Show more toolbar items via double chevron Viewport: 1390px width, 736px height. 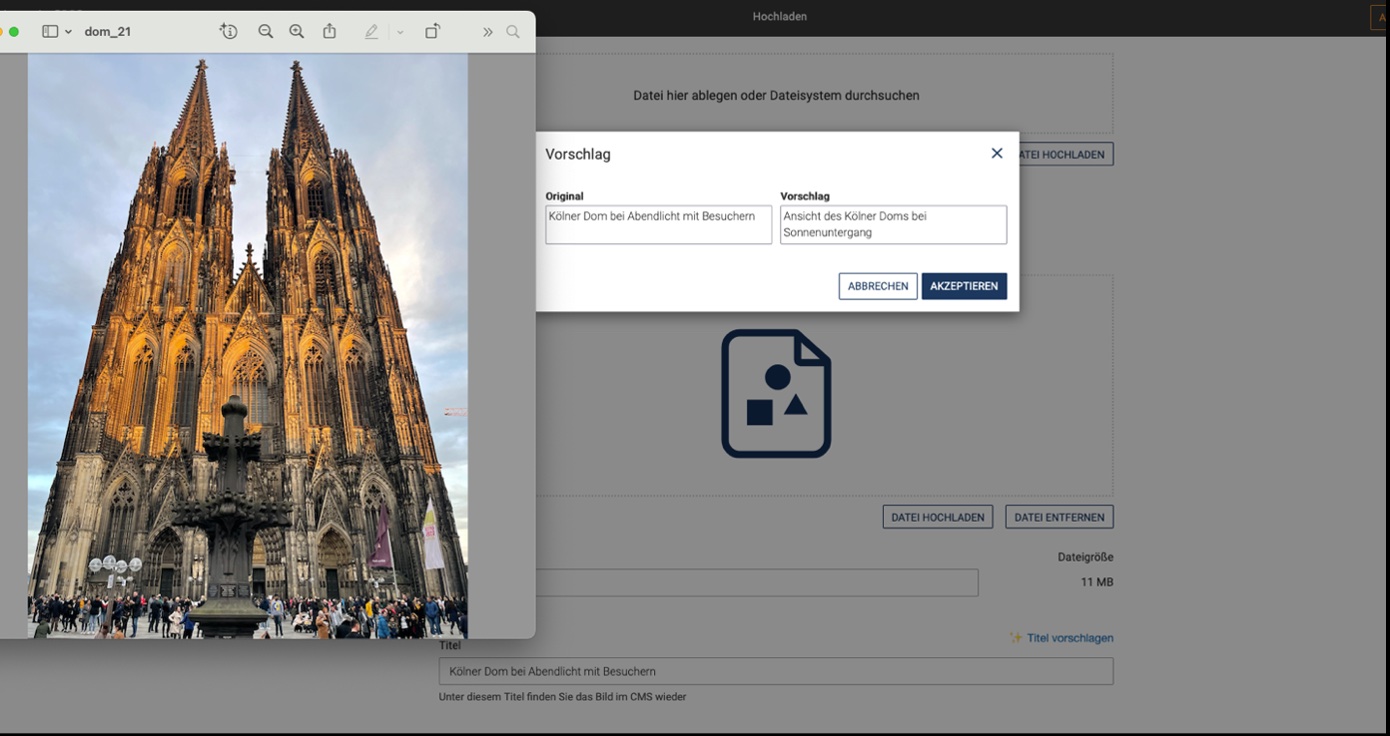[487, 32]
